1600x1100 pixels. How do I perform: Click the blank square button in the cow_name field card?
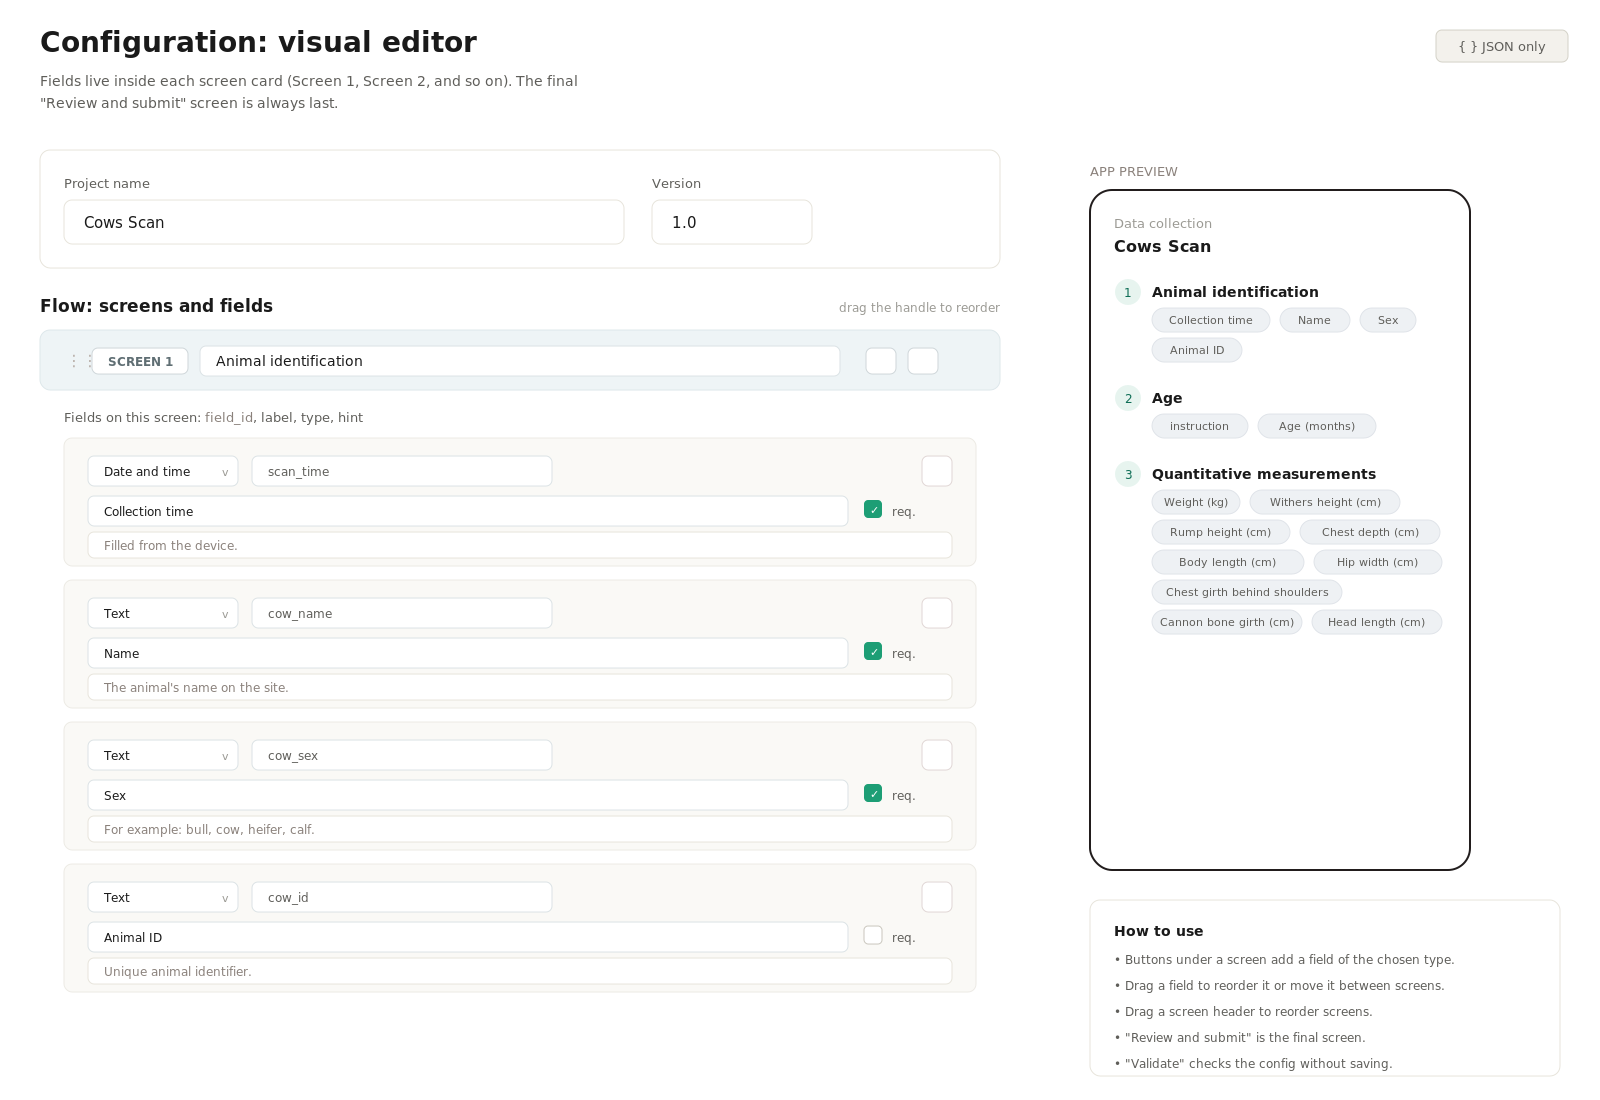[x=937, y=613]
